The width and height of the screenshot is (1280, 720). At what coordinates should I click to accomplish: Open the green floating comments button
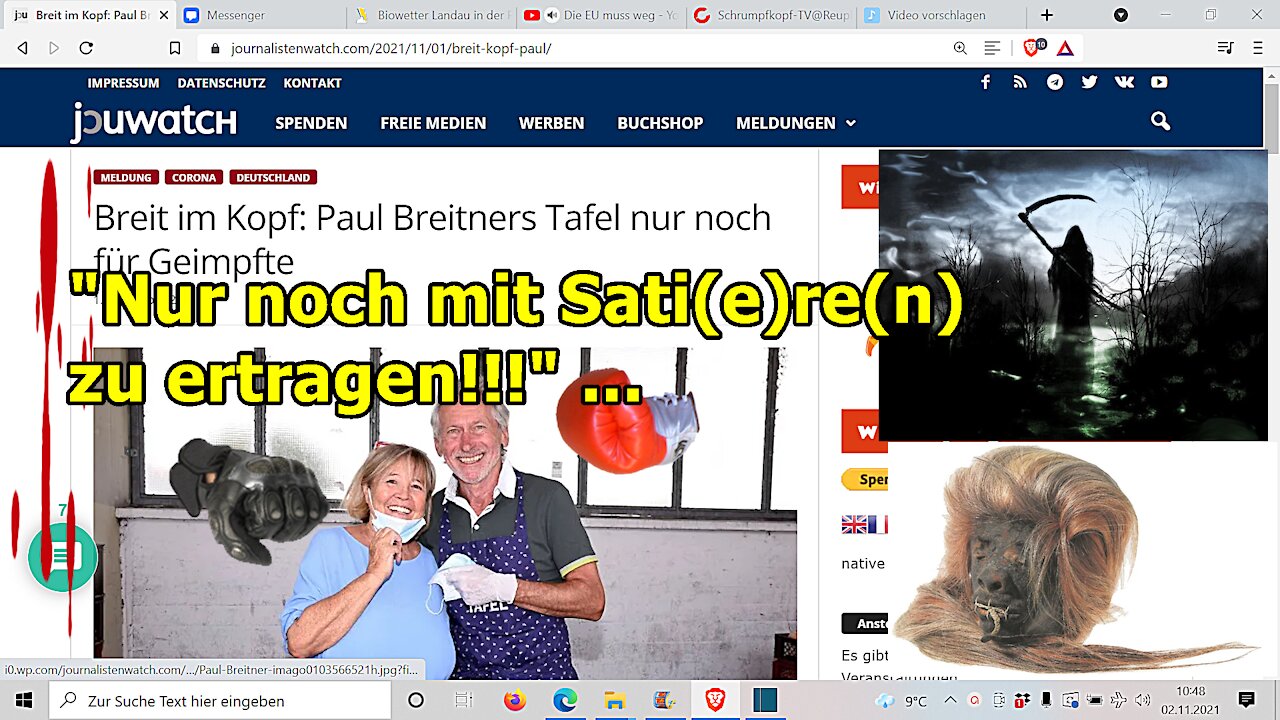pos(63,557)
